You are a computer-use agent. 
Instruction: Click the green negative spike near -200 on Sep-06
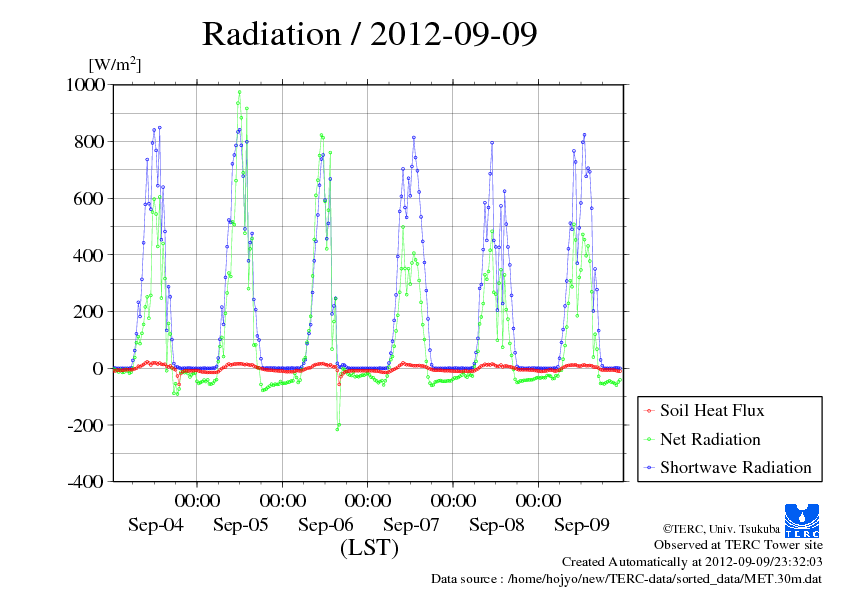pos(338,429)
